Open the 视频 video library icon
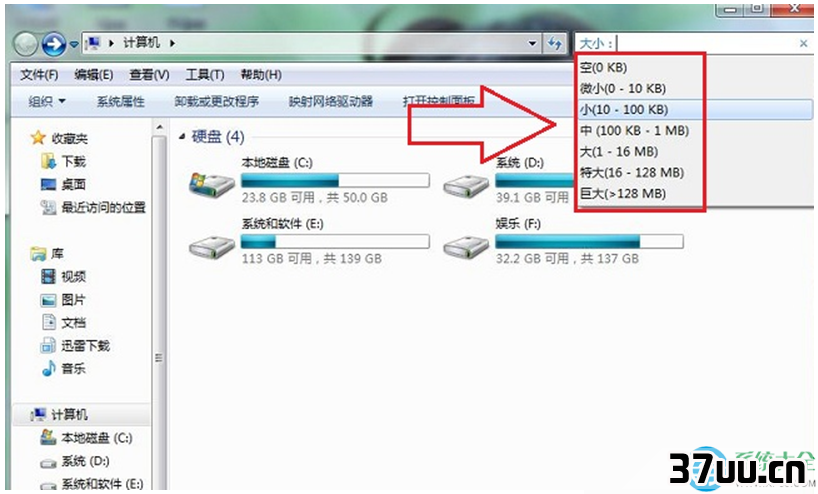 coord(48,276)
